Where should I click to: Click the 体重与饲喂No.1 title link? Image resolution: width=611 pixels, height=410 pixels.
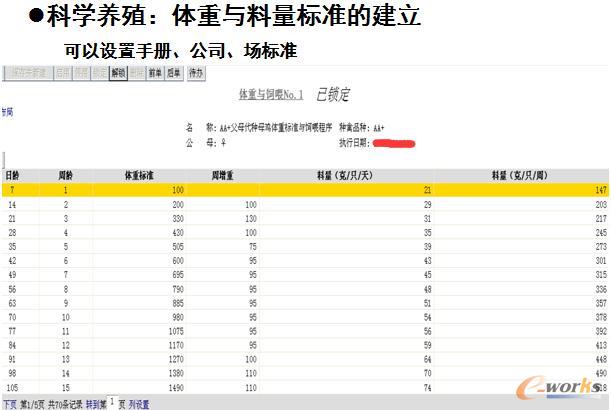point(269,95)
